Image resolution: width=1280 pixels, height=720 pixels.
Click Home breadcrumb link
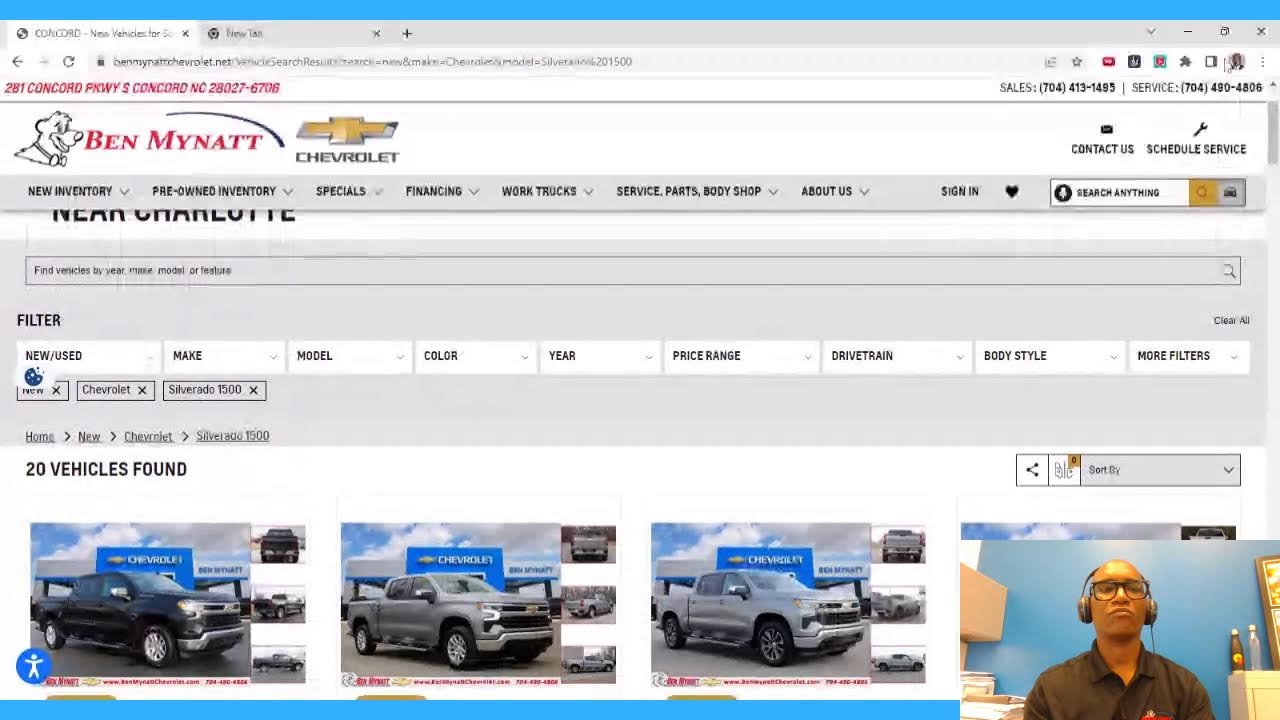(x=40, y=437)
